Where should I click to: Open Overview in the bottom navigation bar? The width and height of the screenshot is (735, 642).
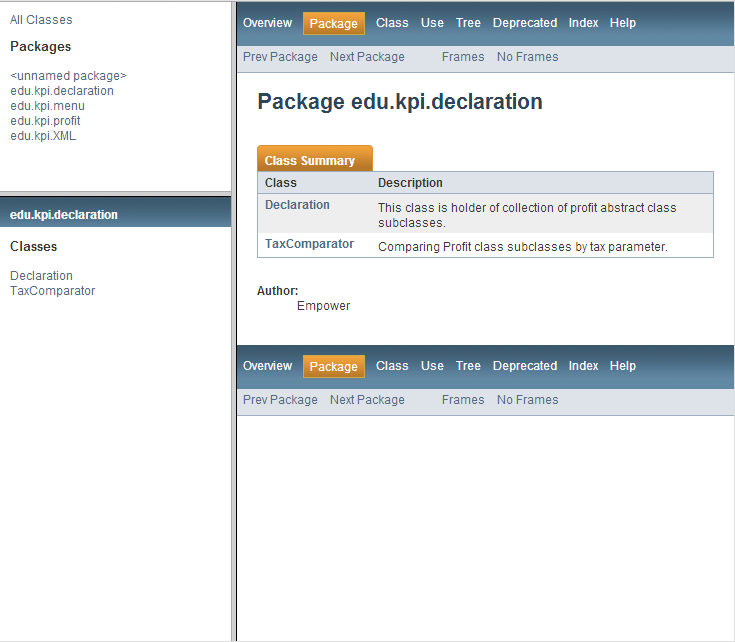click(267, 366)
